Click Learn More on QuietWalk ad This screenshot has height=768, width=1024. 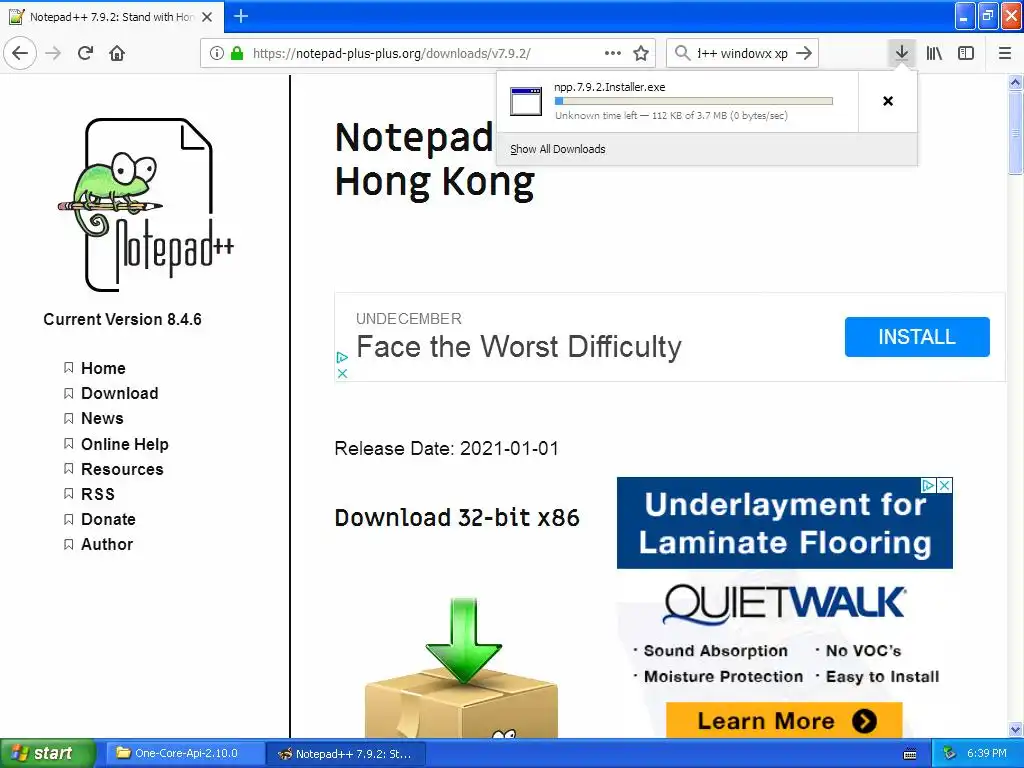tap(784, 721)
